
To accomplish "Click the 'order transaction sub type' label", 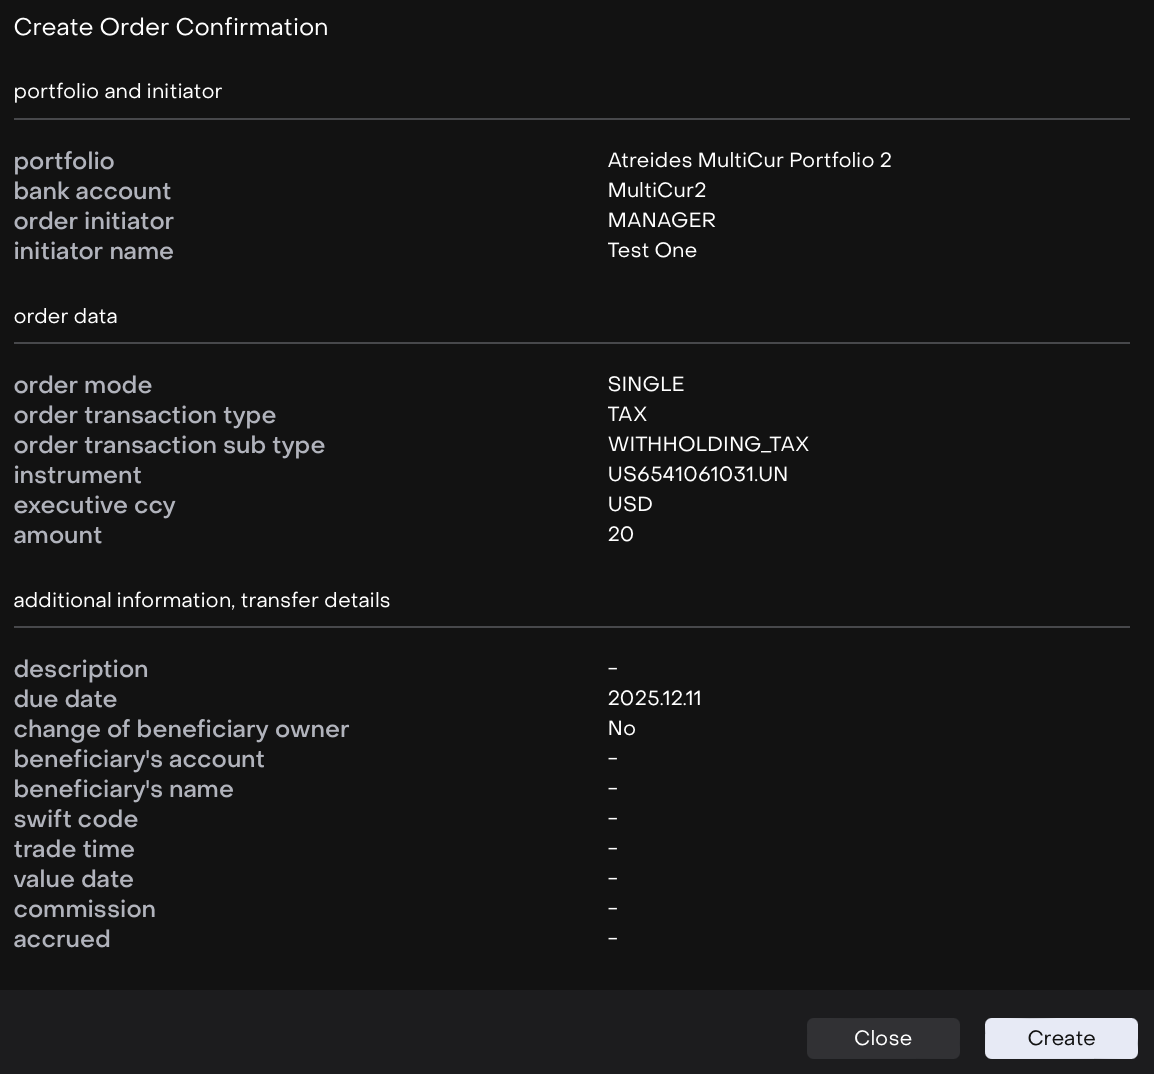I will coord(169,445).
